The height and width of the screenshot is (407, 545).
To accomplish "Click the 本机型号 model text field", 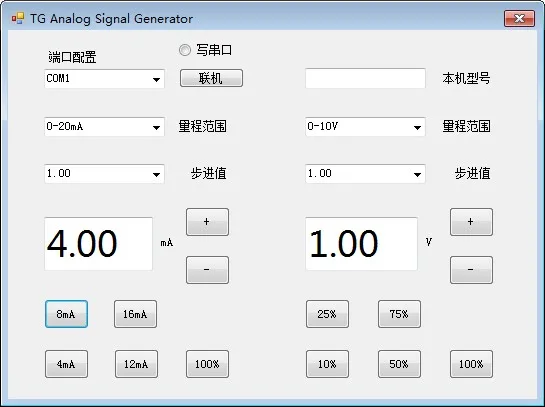I will point(365,78).
